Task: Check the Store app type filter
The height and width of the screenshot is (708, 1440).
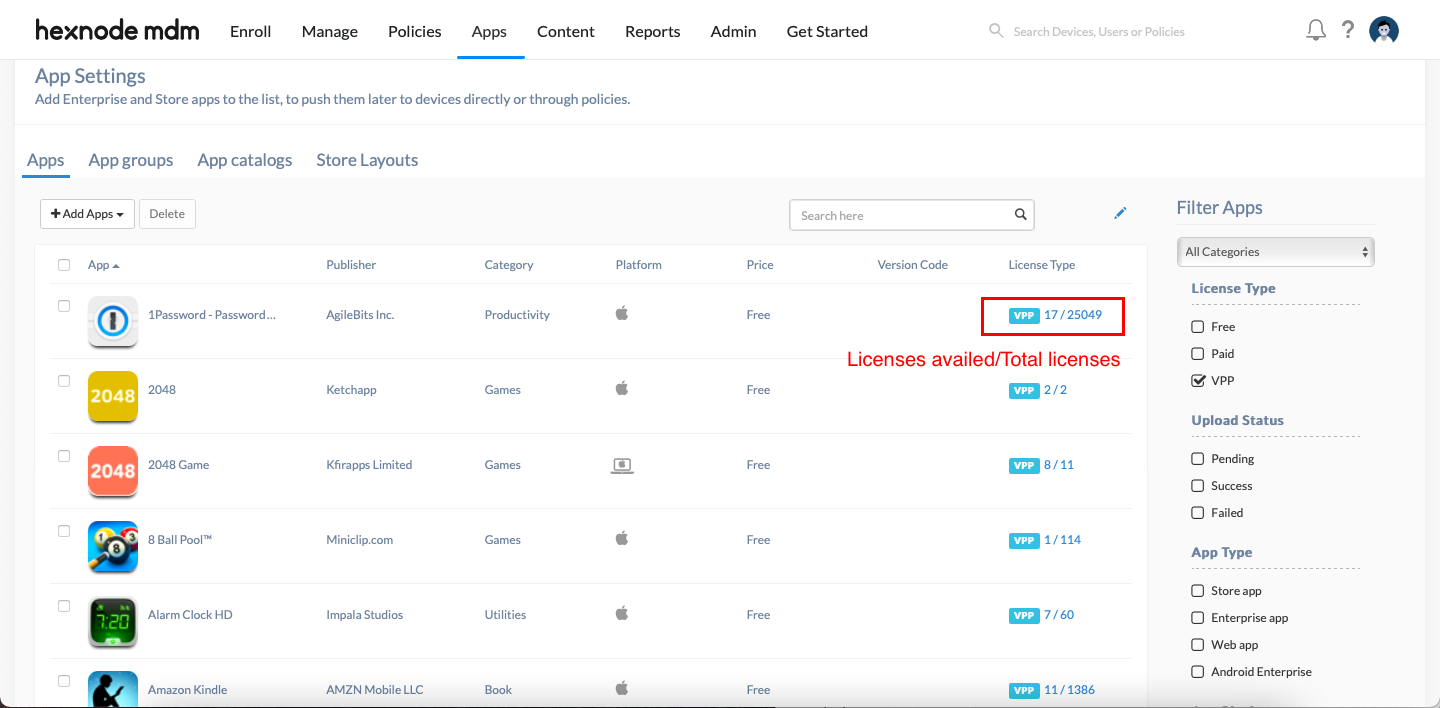Action: click(x=1198, y=591)
